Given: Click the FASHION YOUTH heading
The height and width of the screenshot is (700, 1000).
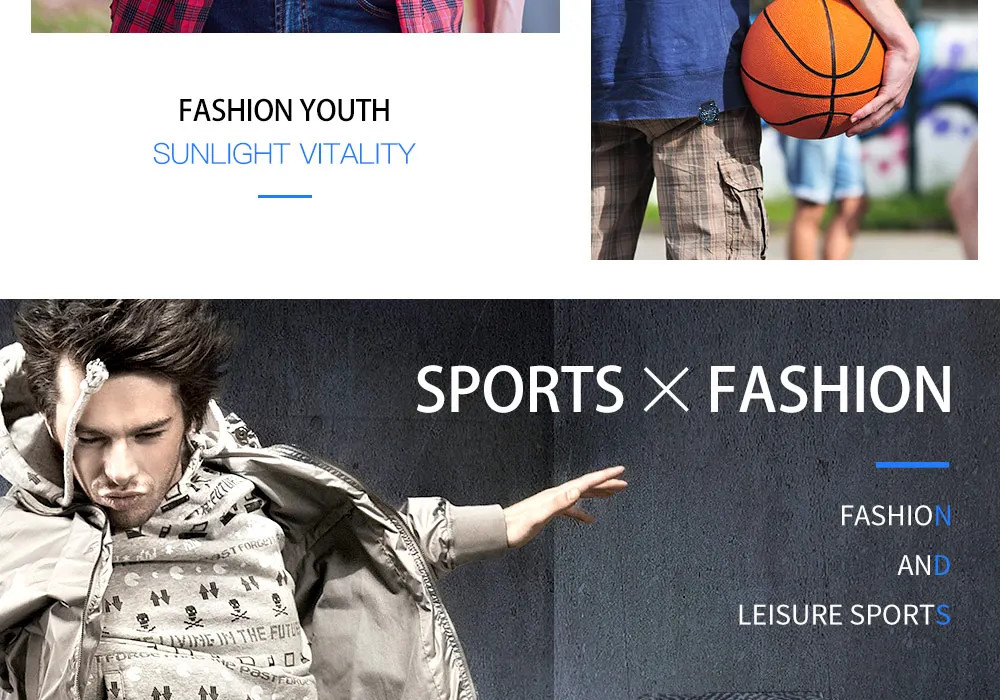Looking at the screenshot, I should coord(284,110).
